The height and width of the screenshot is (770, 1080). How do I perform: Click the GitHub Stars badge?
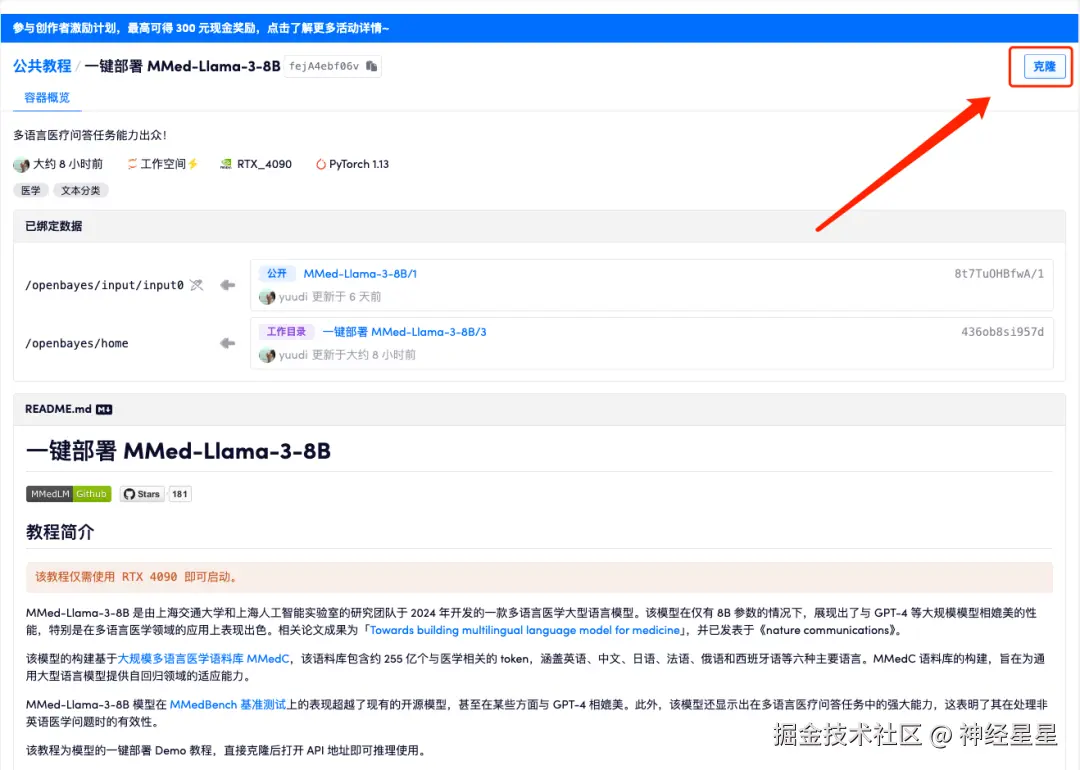[x=143, y=494]
